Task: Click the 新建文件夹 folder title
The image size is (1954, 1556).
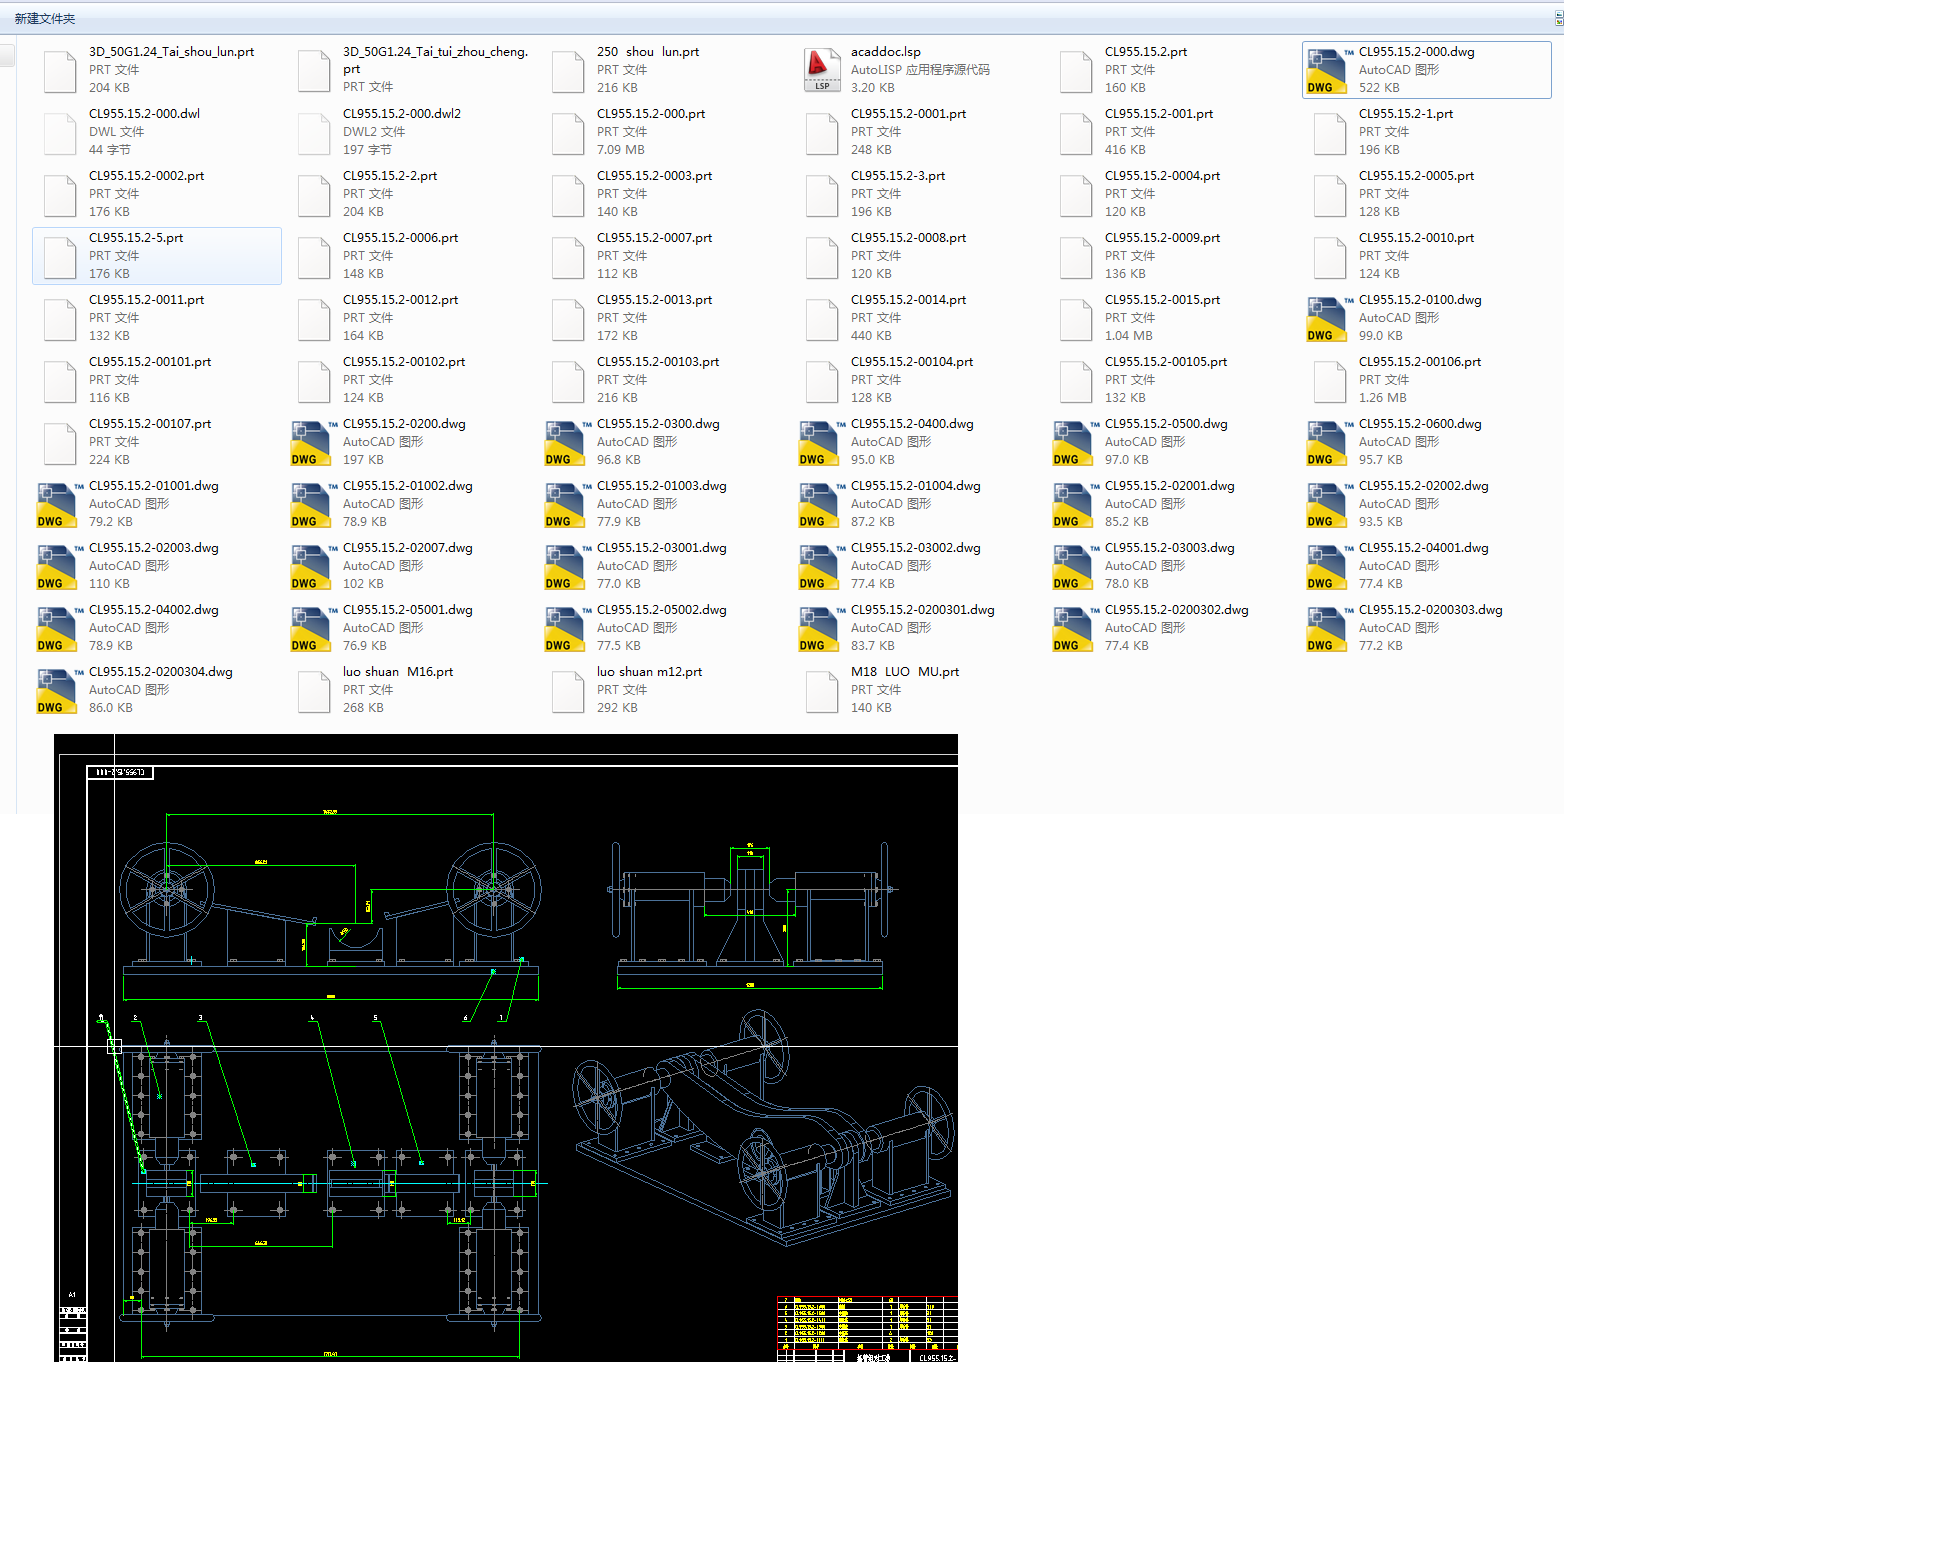Action: pos(45,19)
